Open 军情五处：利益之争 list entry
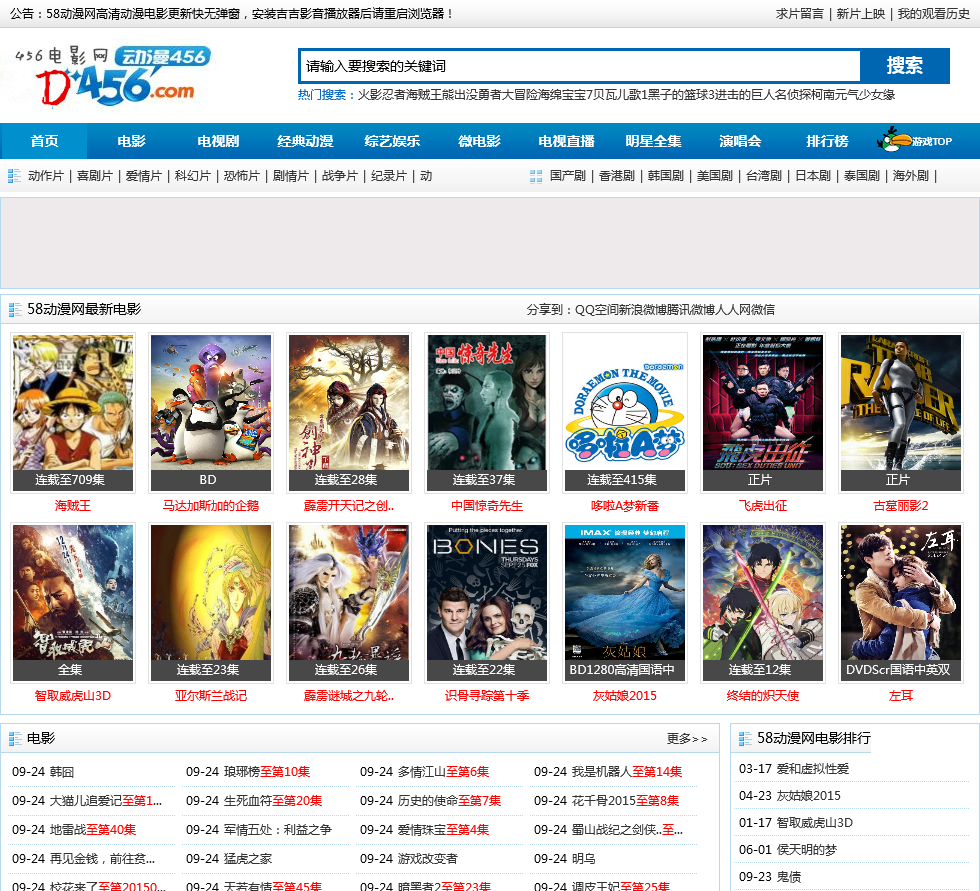Viewport: 980px width, 891px height. 278,830
